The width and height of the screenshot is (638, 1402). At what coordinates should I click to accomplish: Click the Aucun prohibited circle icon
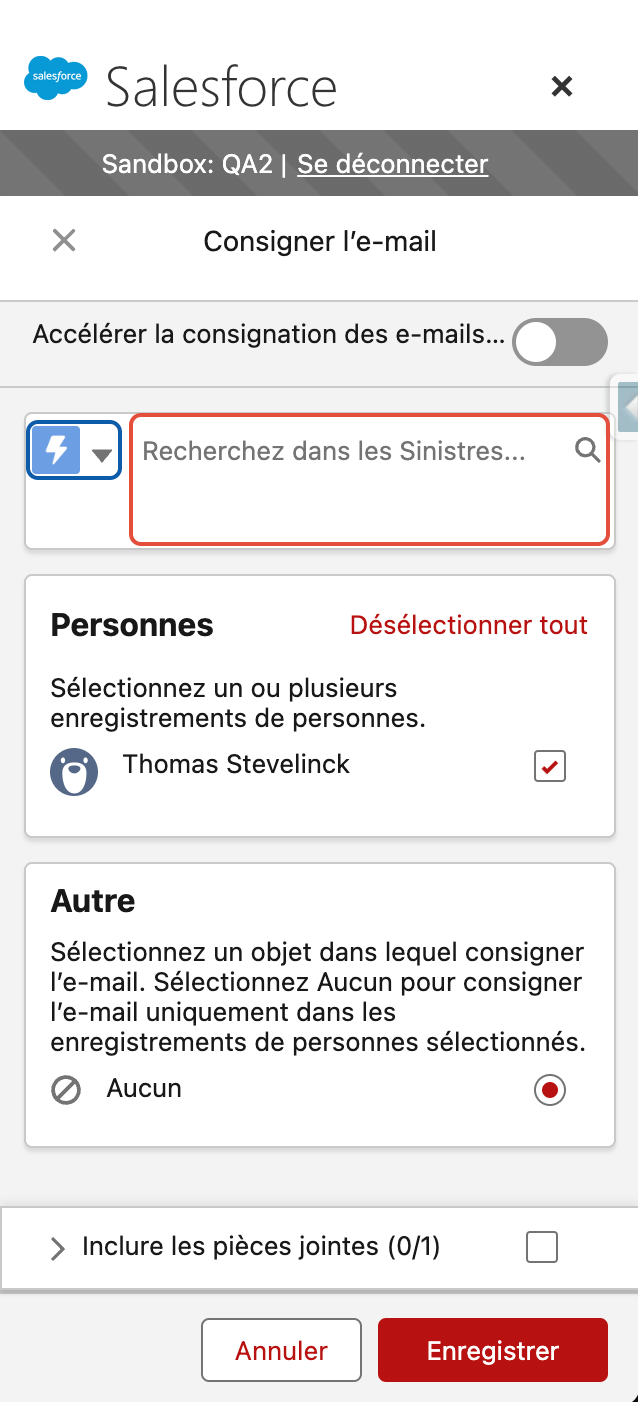66,1090
